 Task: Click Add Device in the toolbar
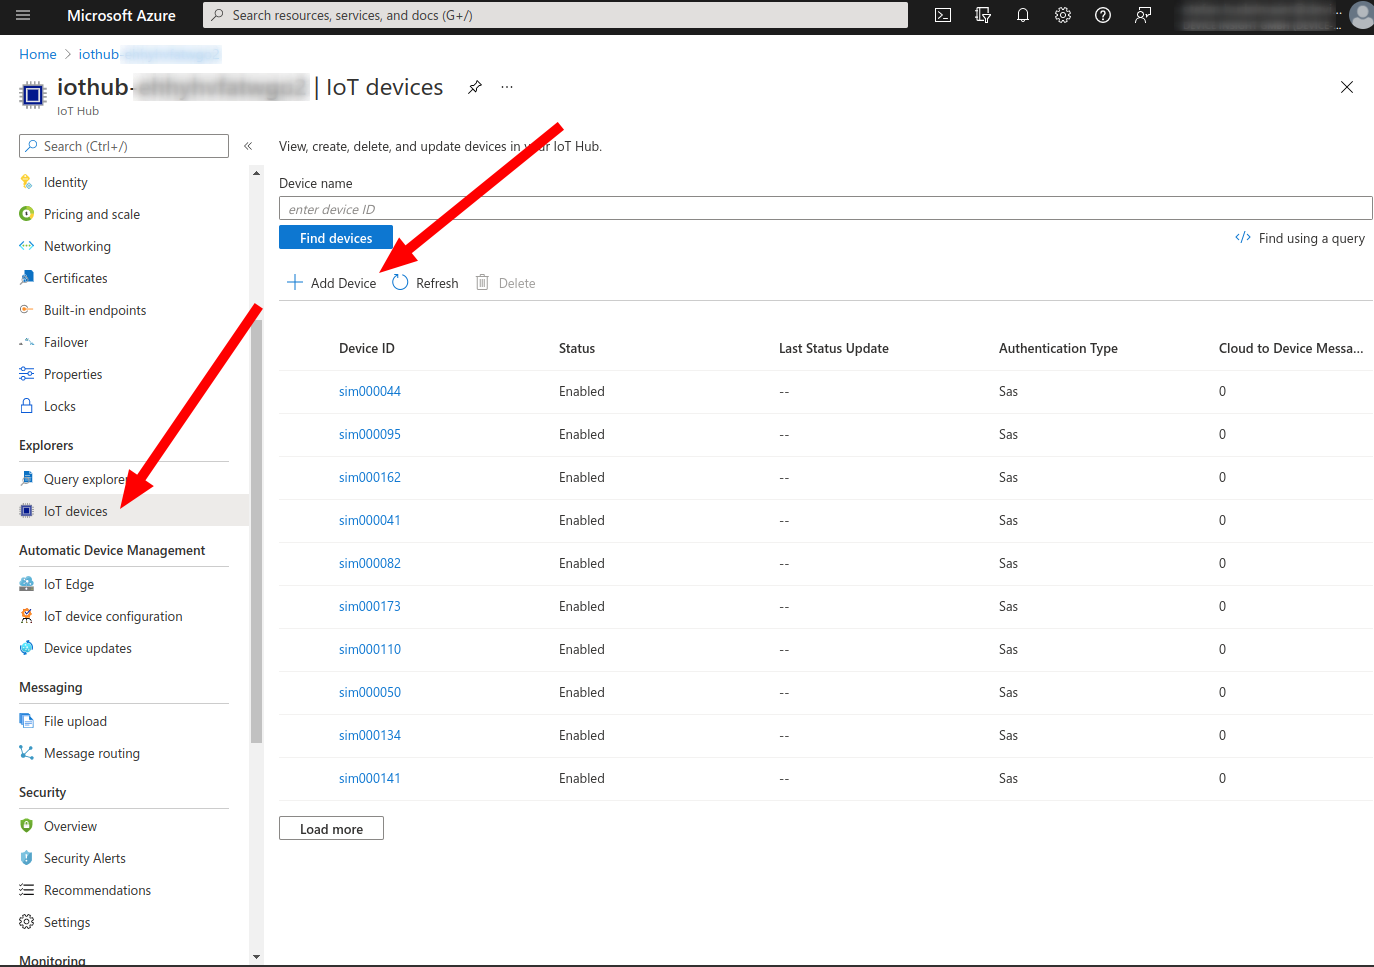pos(332,283)
